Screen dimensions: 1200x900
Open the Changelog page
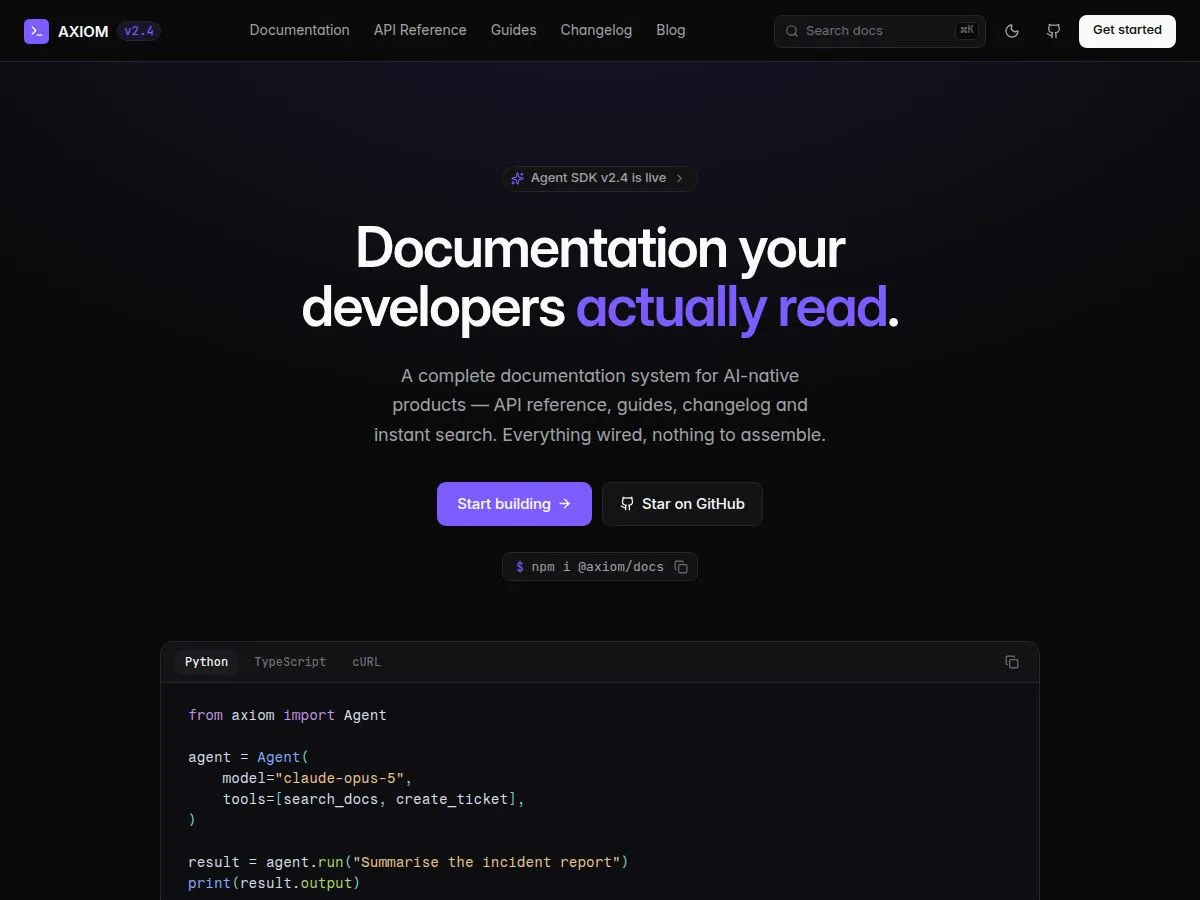pyautogui.click(x=596, y=30)
